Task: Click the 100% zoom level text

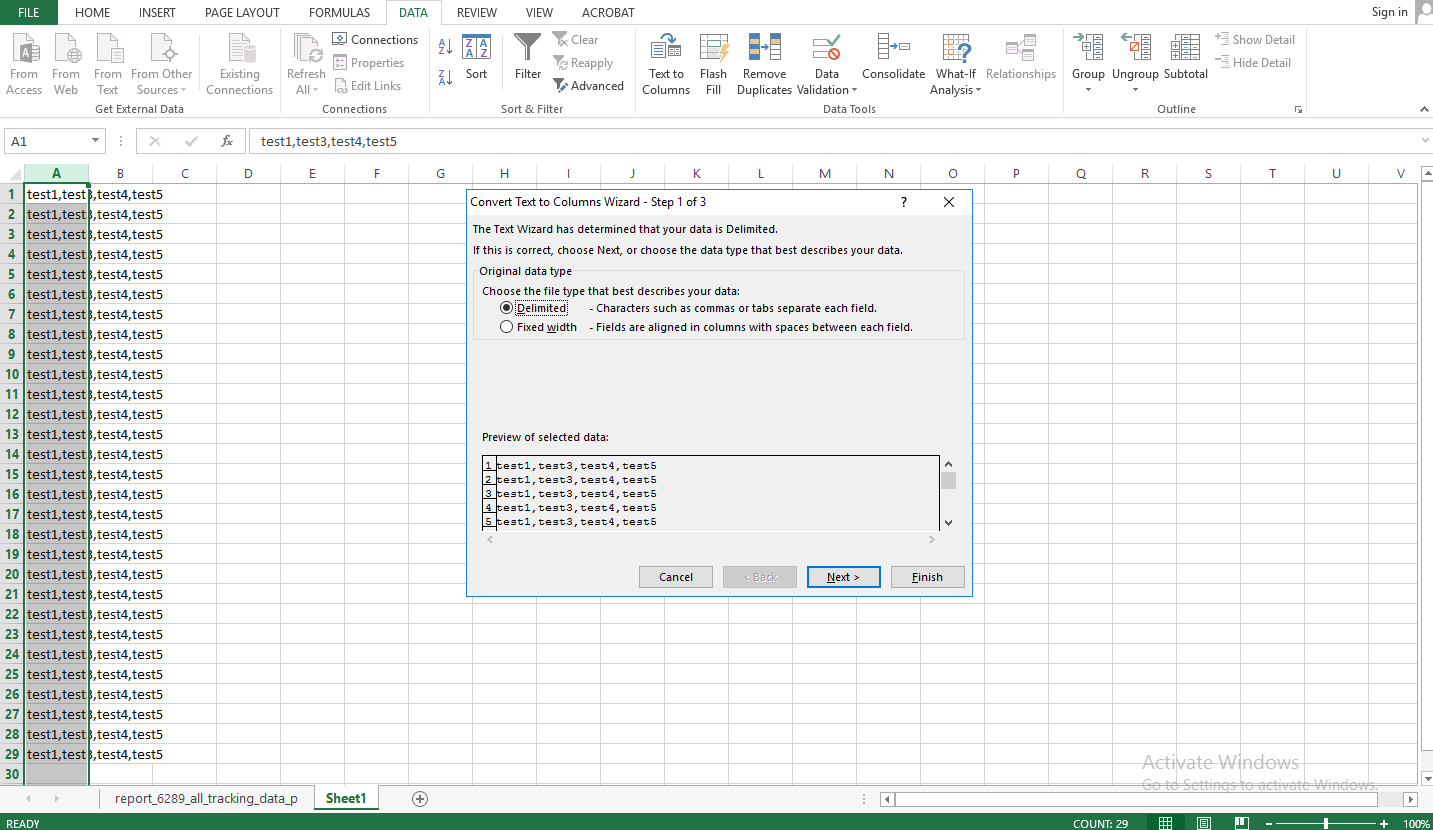Action: (x=1416, y=824)
